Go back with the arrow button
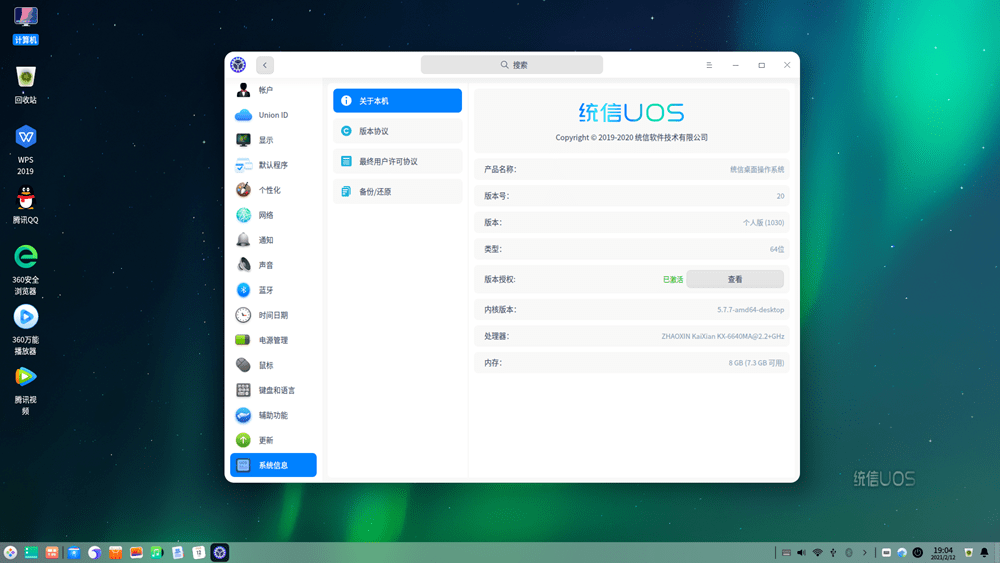The width and height of the screenshot is (1000, 563). click(265, 65)
